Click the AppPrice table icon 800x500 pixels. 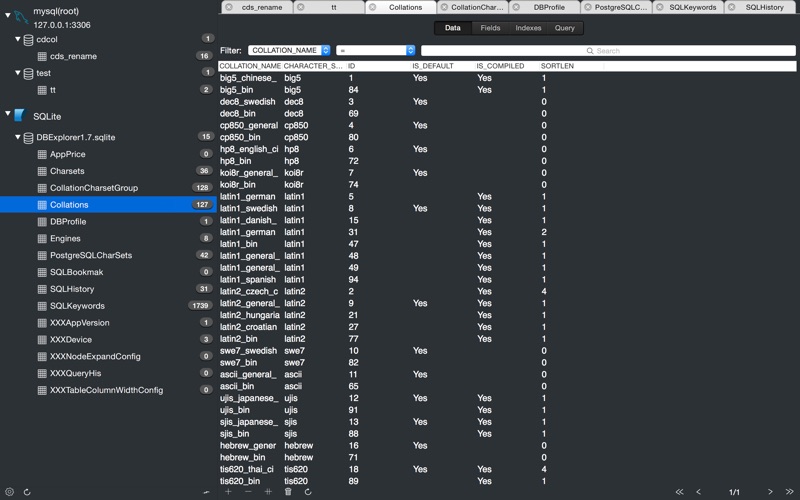(42, 154)
